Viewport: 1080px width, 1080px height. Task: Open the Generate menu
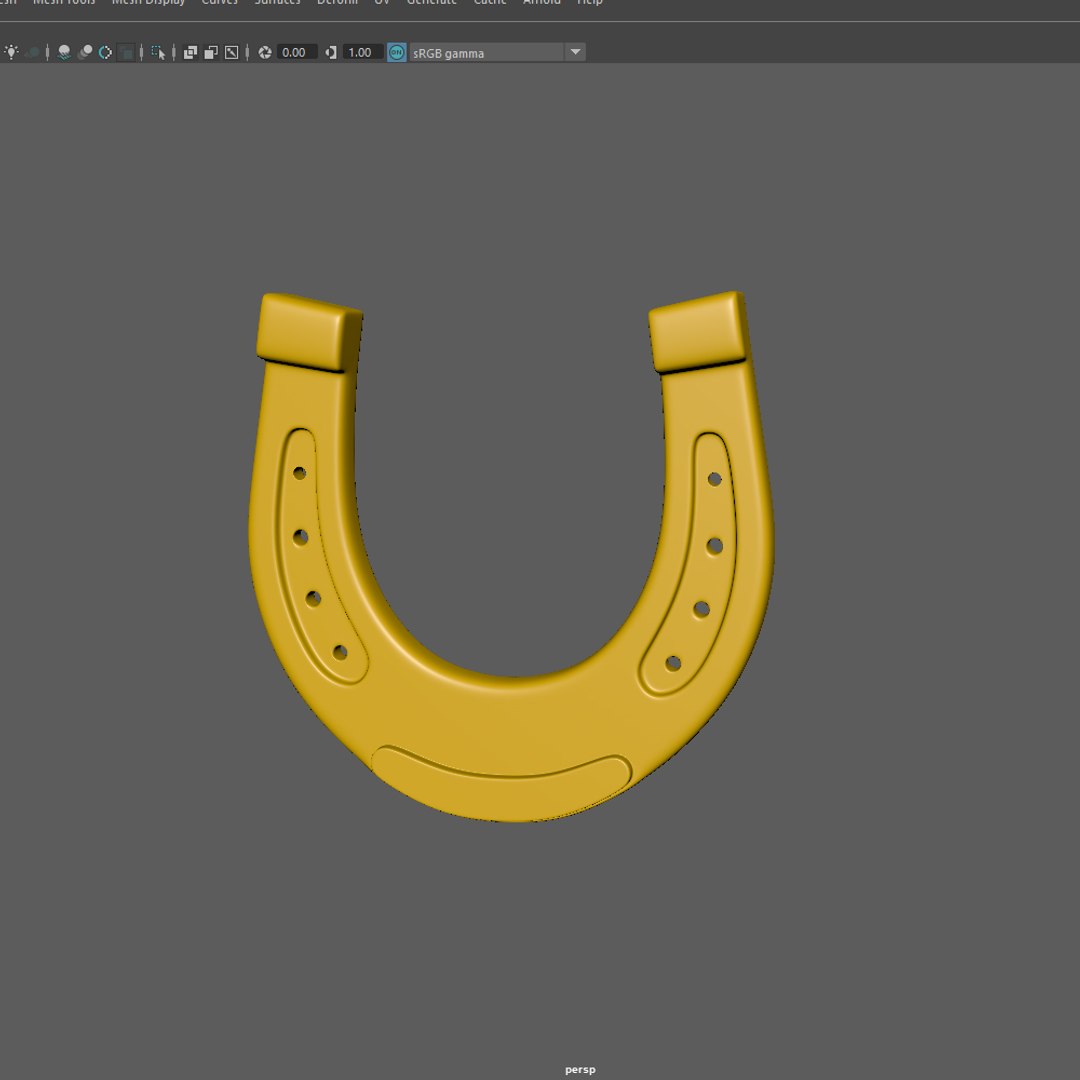[432, 2]
